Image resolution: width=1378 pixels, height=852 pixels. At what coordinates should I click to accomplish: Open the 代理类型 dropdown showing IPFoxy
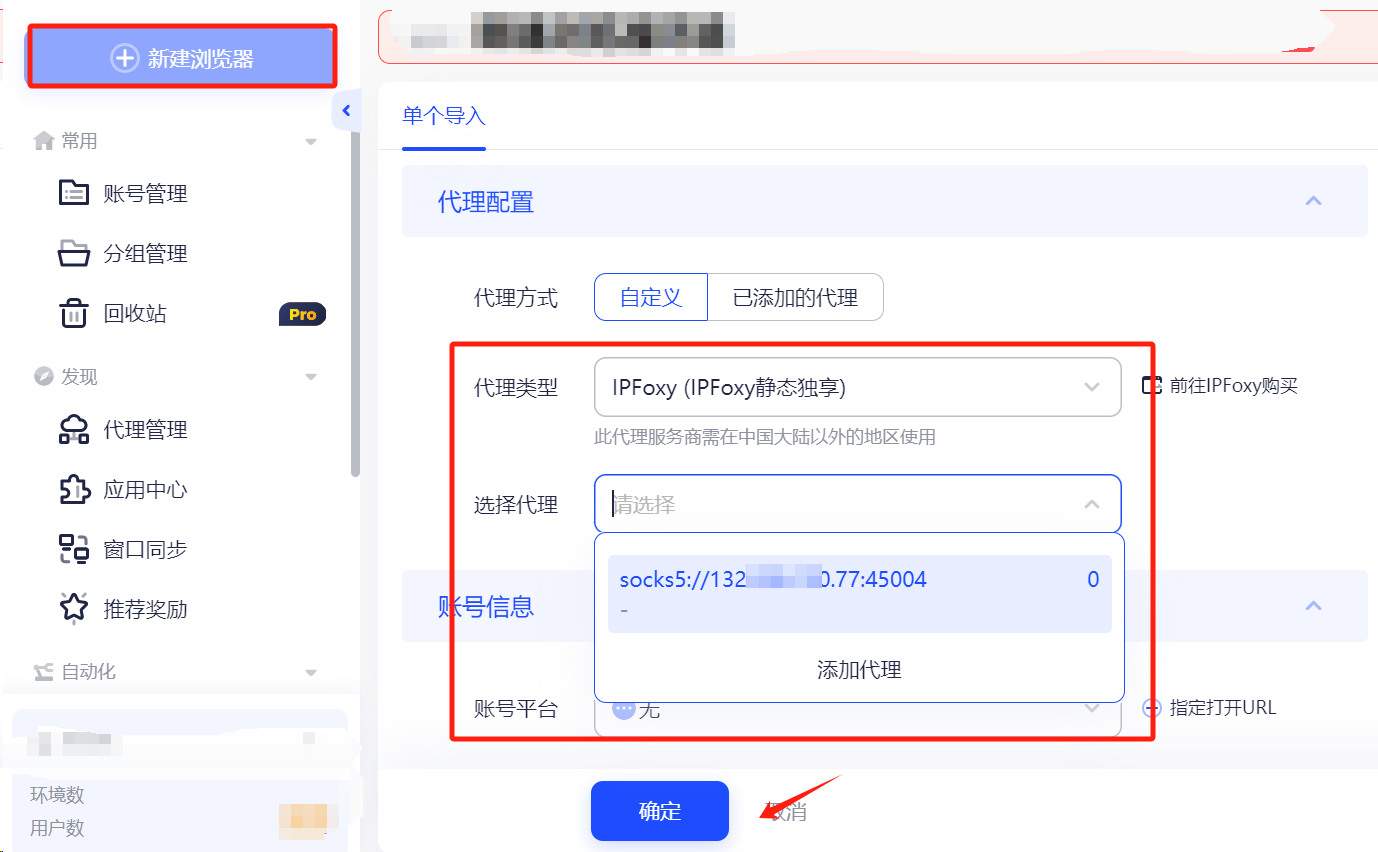[x=857, y=387]
